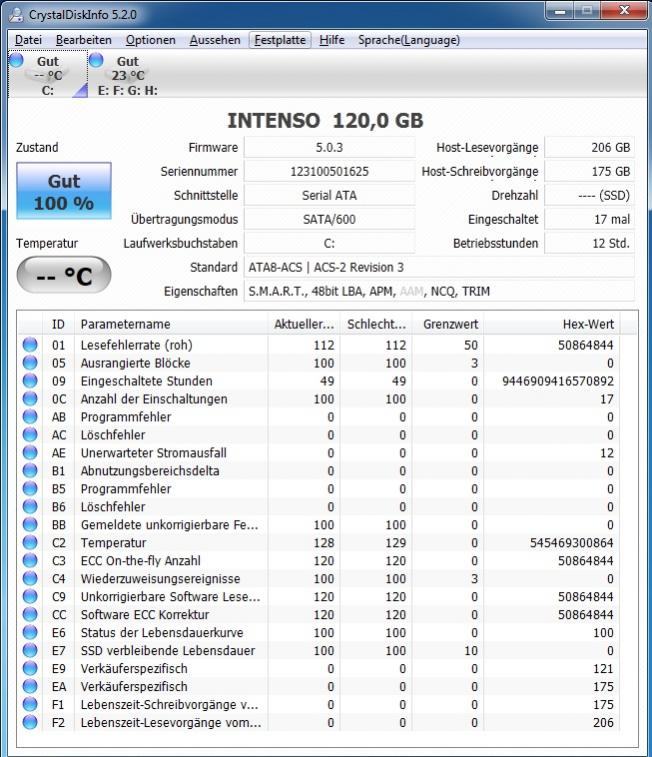Viewport: 652px width, 757px height.
Task: Click the status orb of row B6 Löschfehler
Action: [30, 506]
